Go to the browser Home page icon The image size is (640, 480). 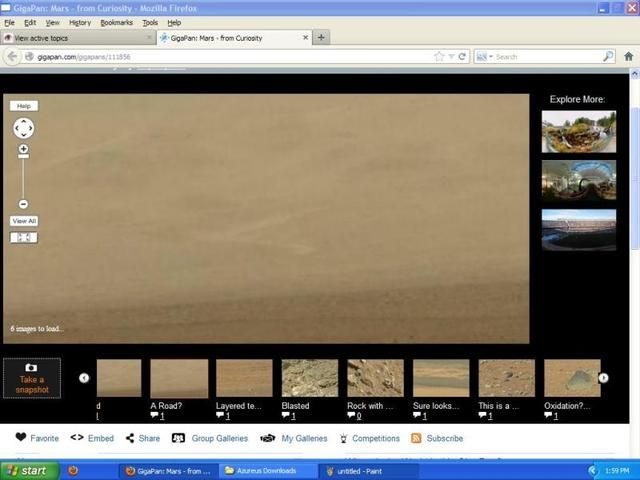[629, 56]
